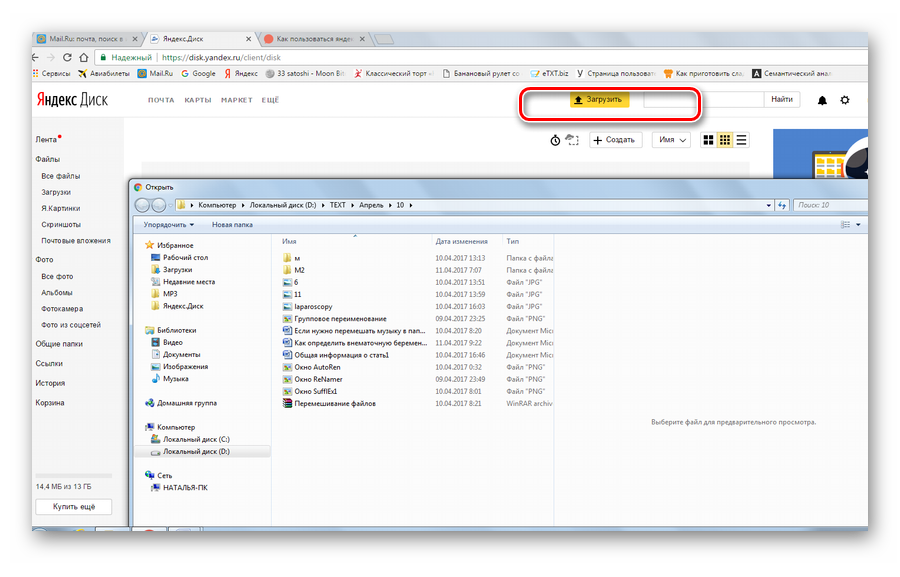Open Все файлы in the sidebar
This screenshot has height=577, width=900.
61,176
